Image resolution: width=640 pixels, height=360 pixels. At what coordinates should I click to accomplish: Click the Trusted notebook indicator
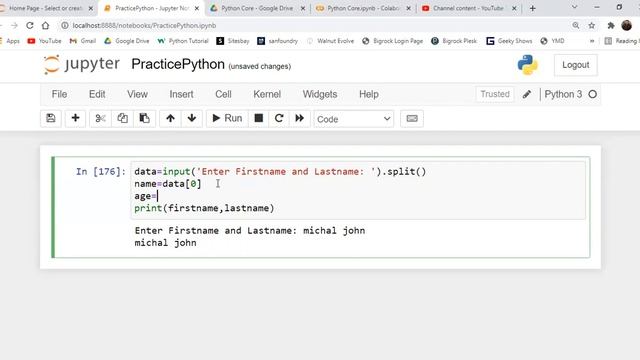coord(495,94)
